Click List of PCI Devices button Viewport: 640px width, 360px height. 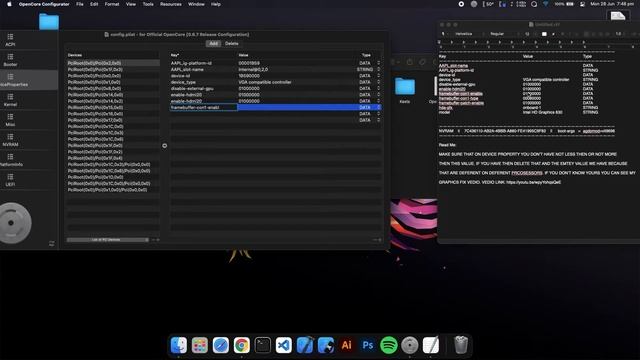click(x=108, y=240)
